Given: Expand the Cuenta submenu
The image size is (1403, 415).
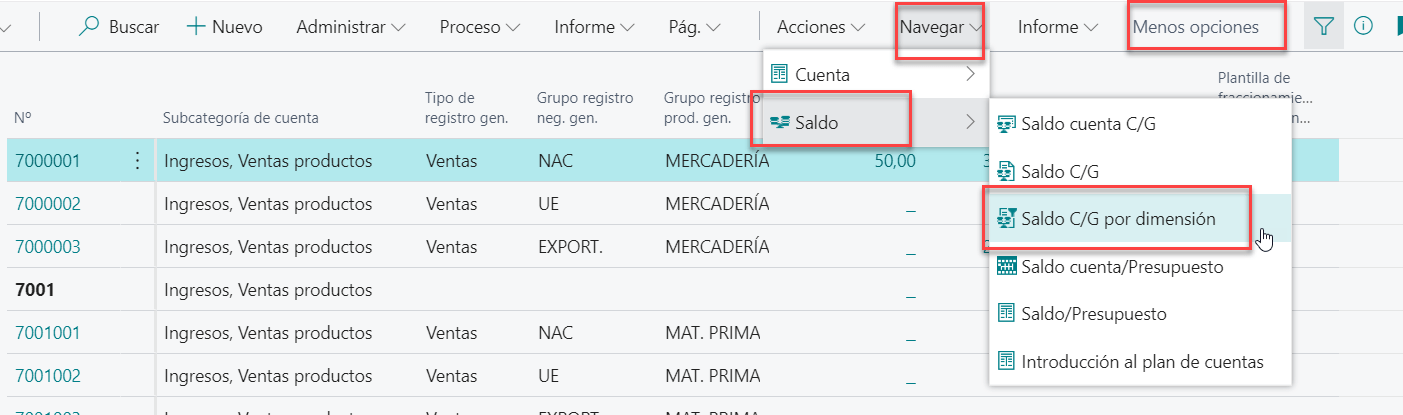Looking at the screenshot, I should tap(875, 74).
